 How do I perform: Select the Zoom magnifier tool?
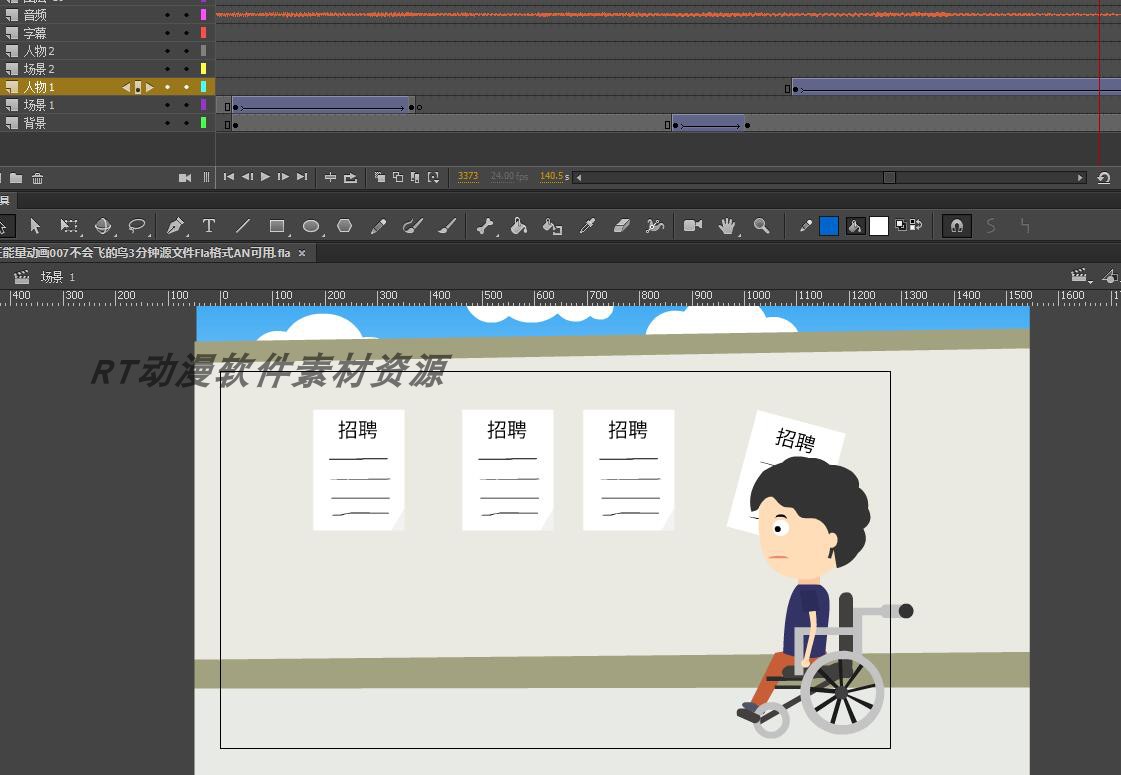[x=761, y=226]
